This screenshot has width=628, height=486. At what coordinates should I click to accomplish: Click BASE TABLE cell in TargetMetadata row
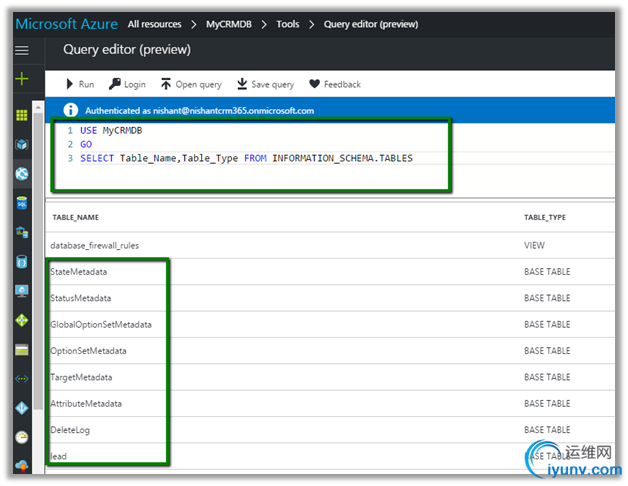547,377
